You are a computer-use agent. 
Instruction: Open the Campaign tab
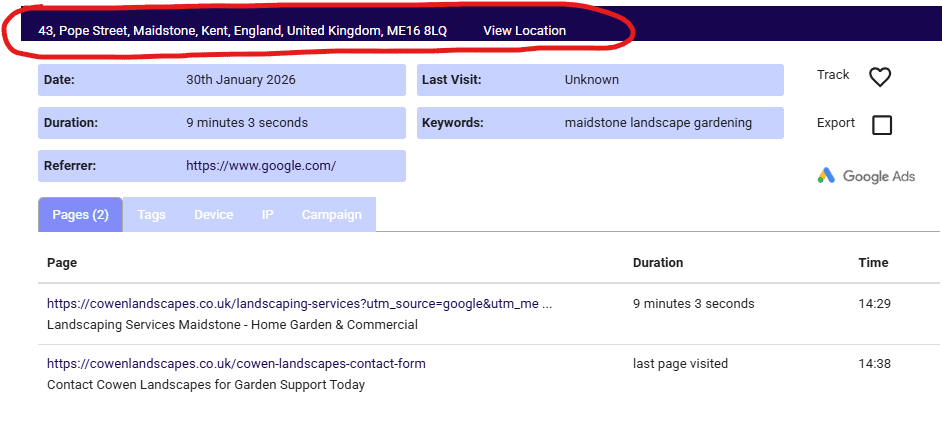coord(331,215)
